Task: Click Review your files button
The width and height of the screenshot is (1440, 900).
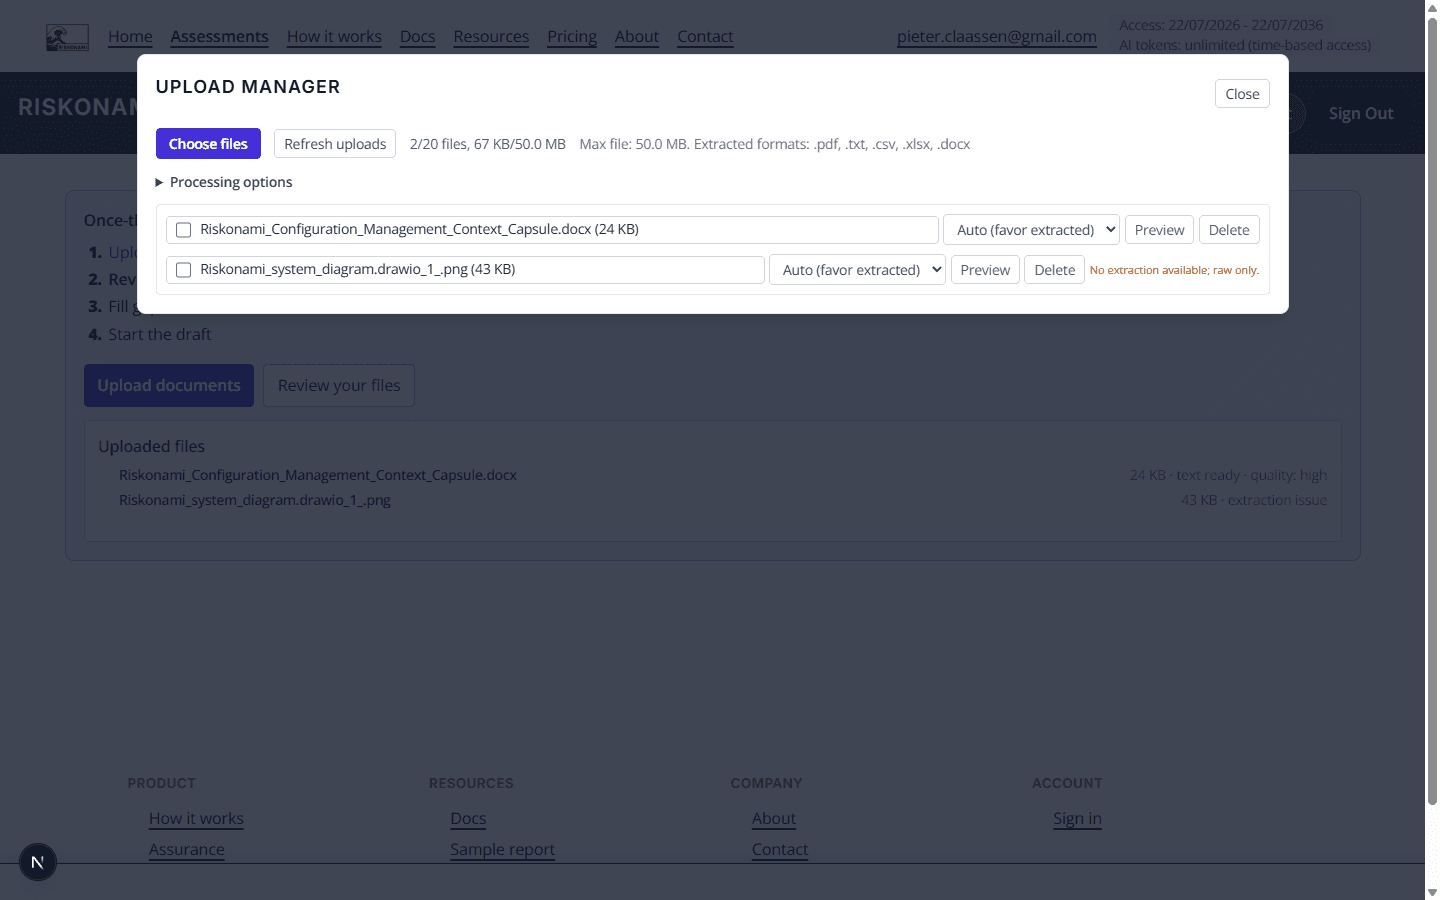Action: click(x=339, y=386)
